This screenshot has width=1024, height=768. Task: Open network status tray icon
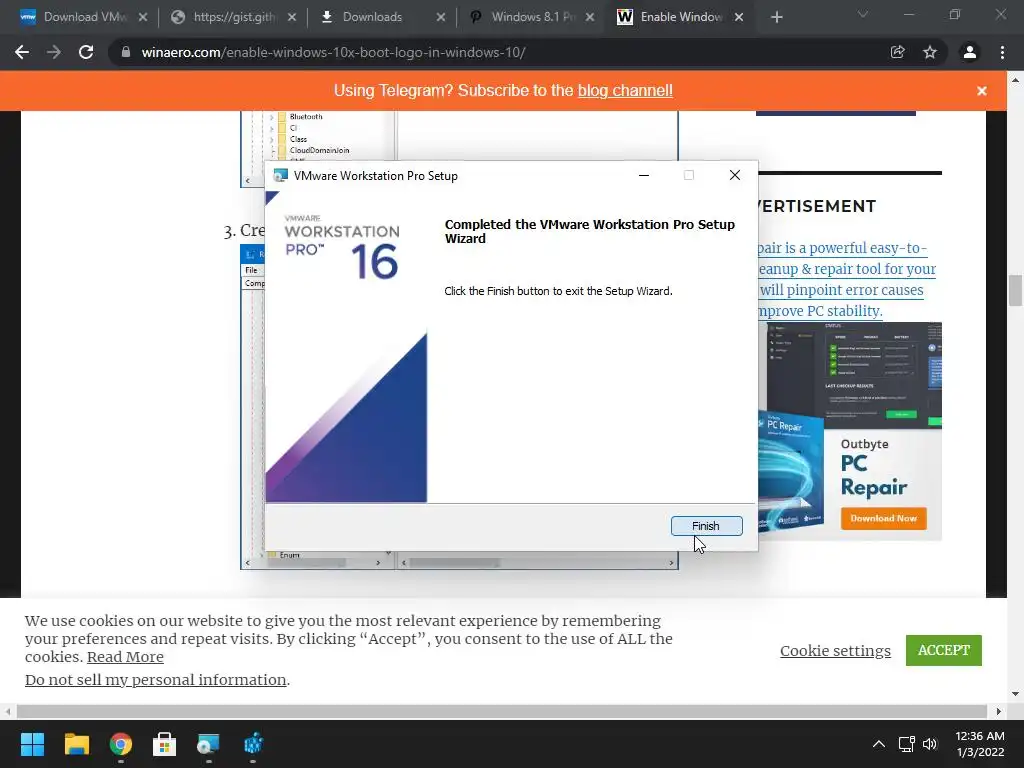pos(906,744)
